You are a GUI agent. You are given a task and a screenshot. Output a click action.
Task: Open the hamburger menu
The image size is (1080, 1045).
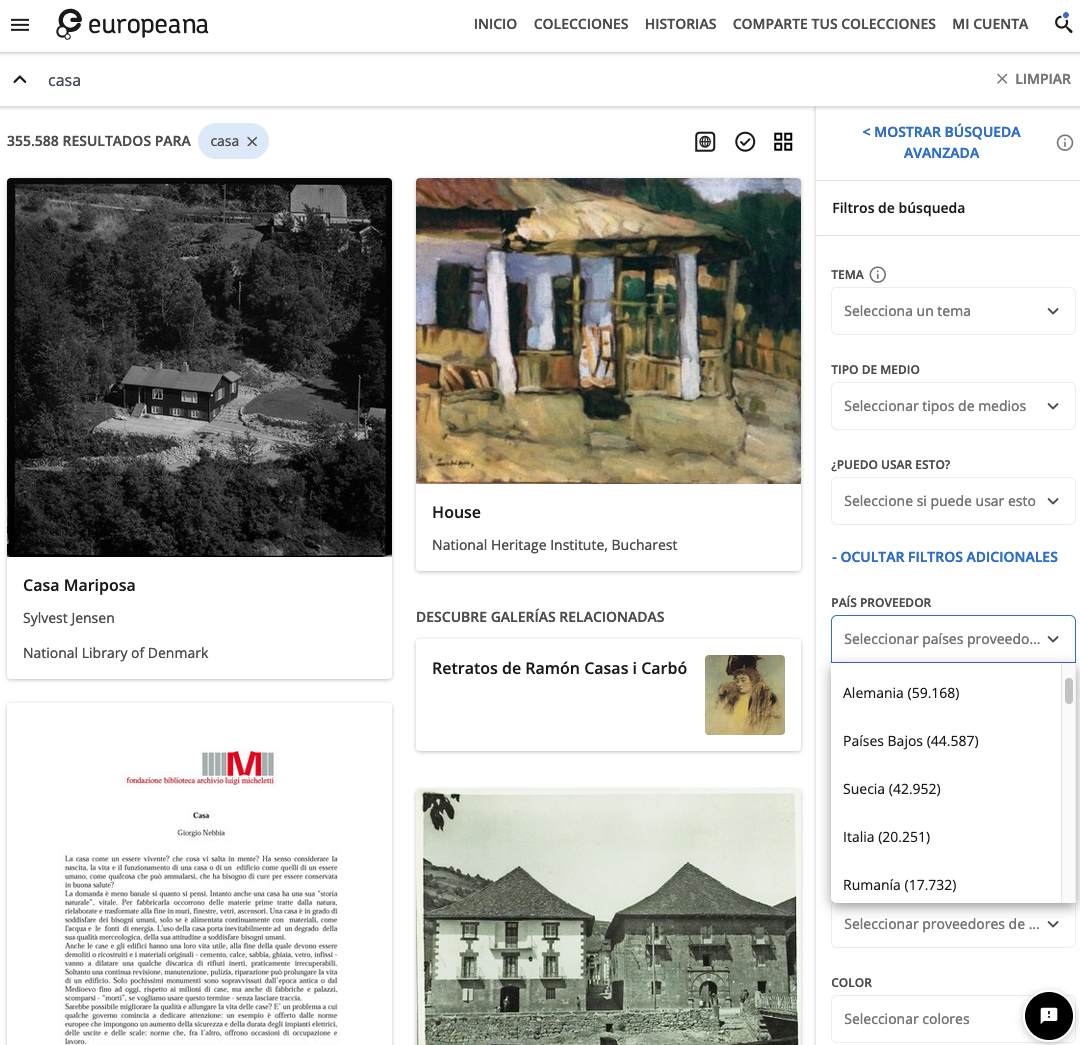20,25
